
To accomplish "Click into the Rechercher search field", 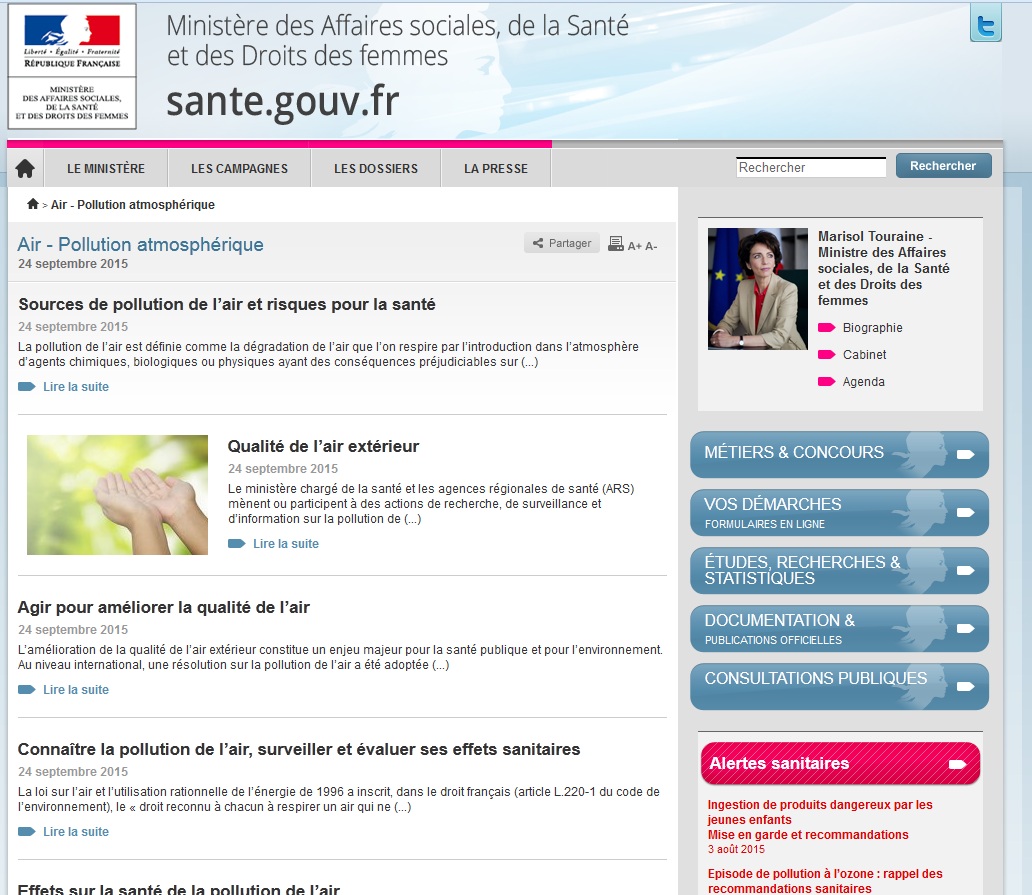I will point(810,168).
